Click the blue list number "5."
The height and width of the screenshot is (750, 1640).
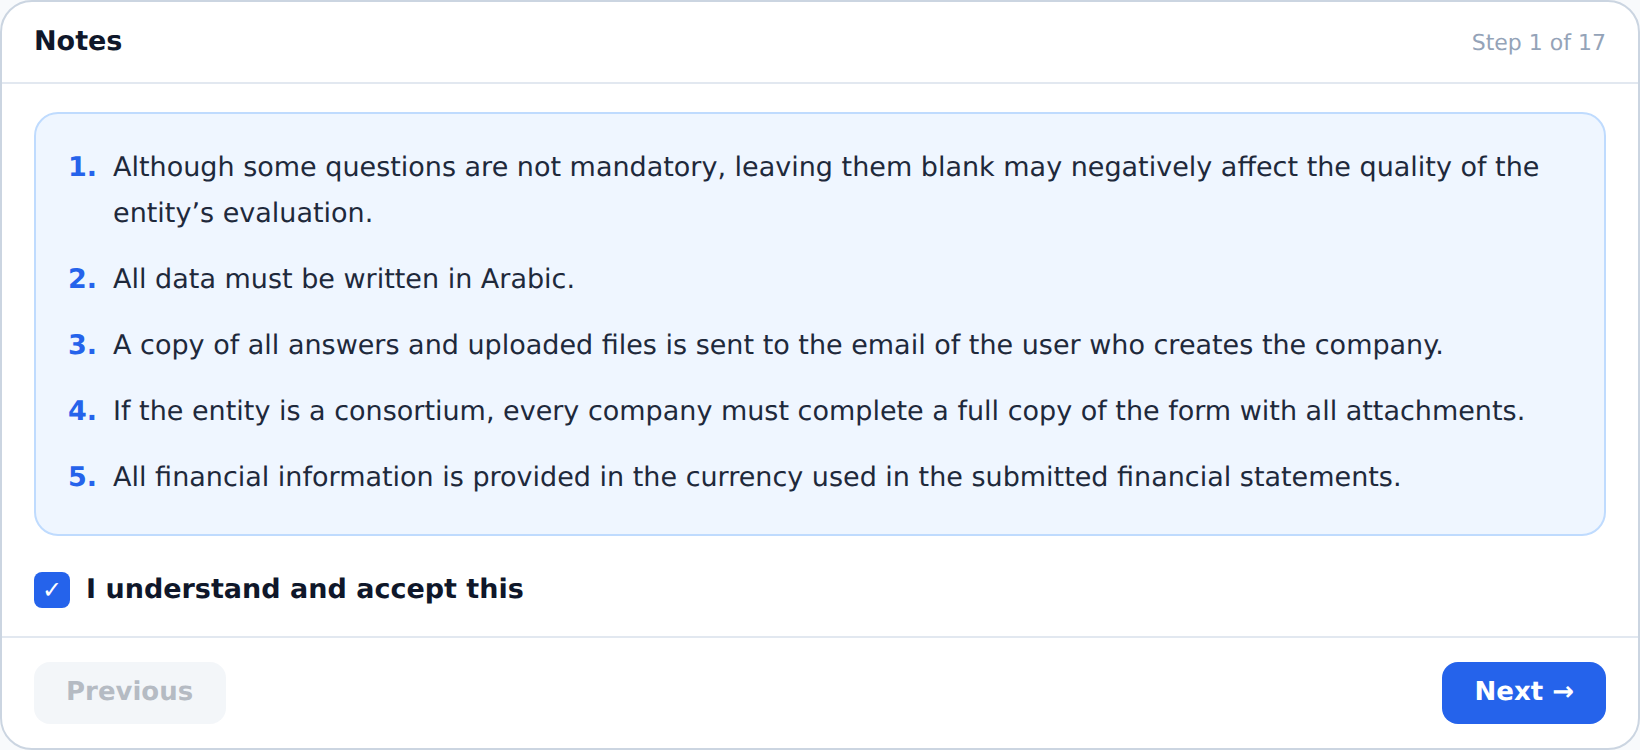(x=82, y=477)
